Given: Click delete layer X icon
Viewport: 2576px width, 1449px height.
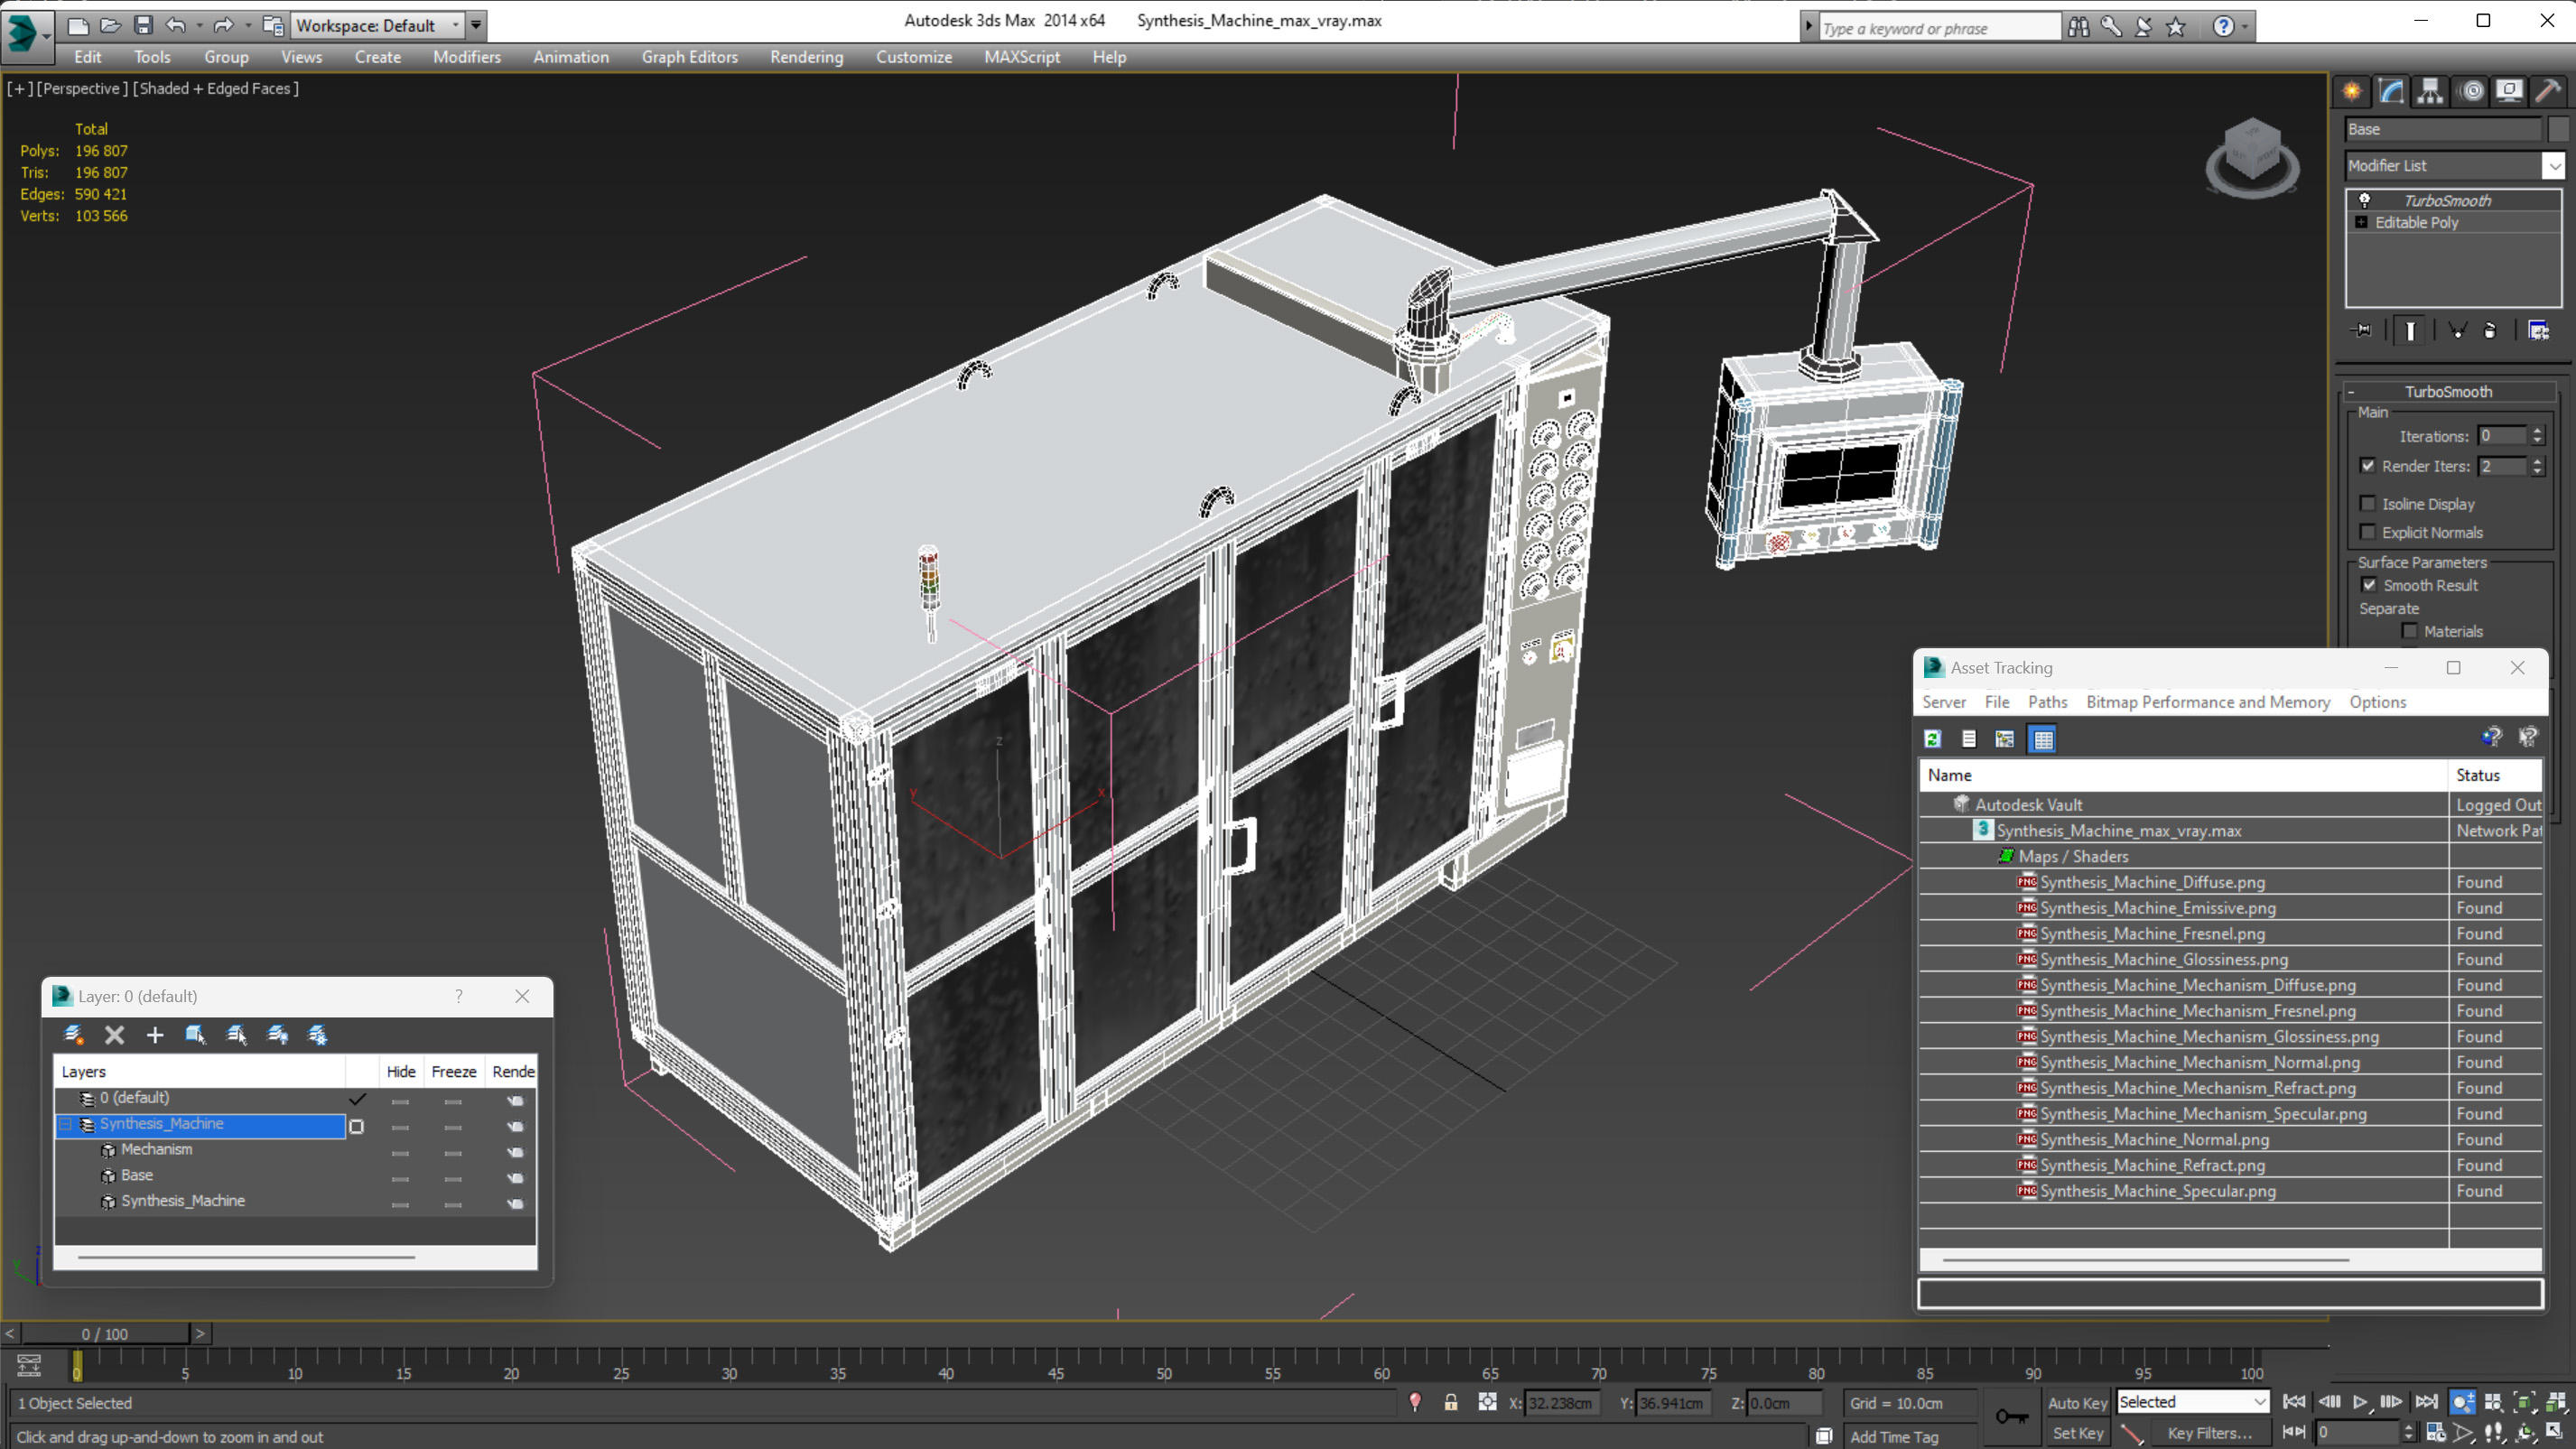Looking at the screenshot, I should coord(114,1035).
